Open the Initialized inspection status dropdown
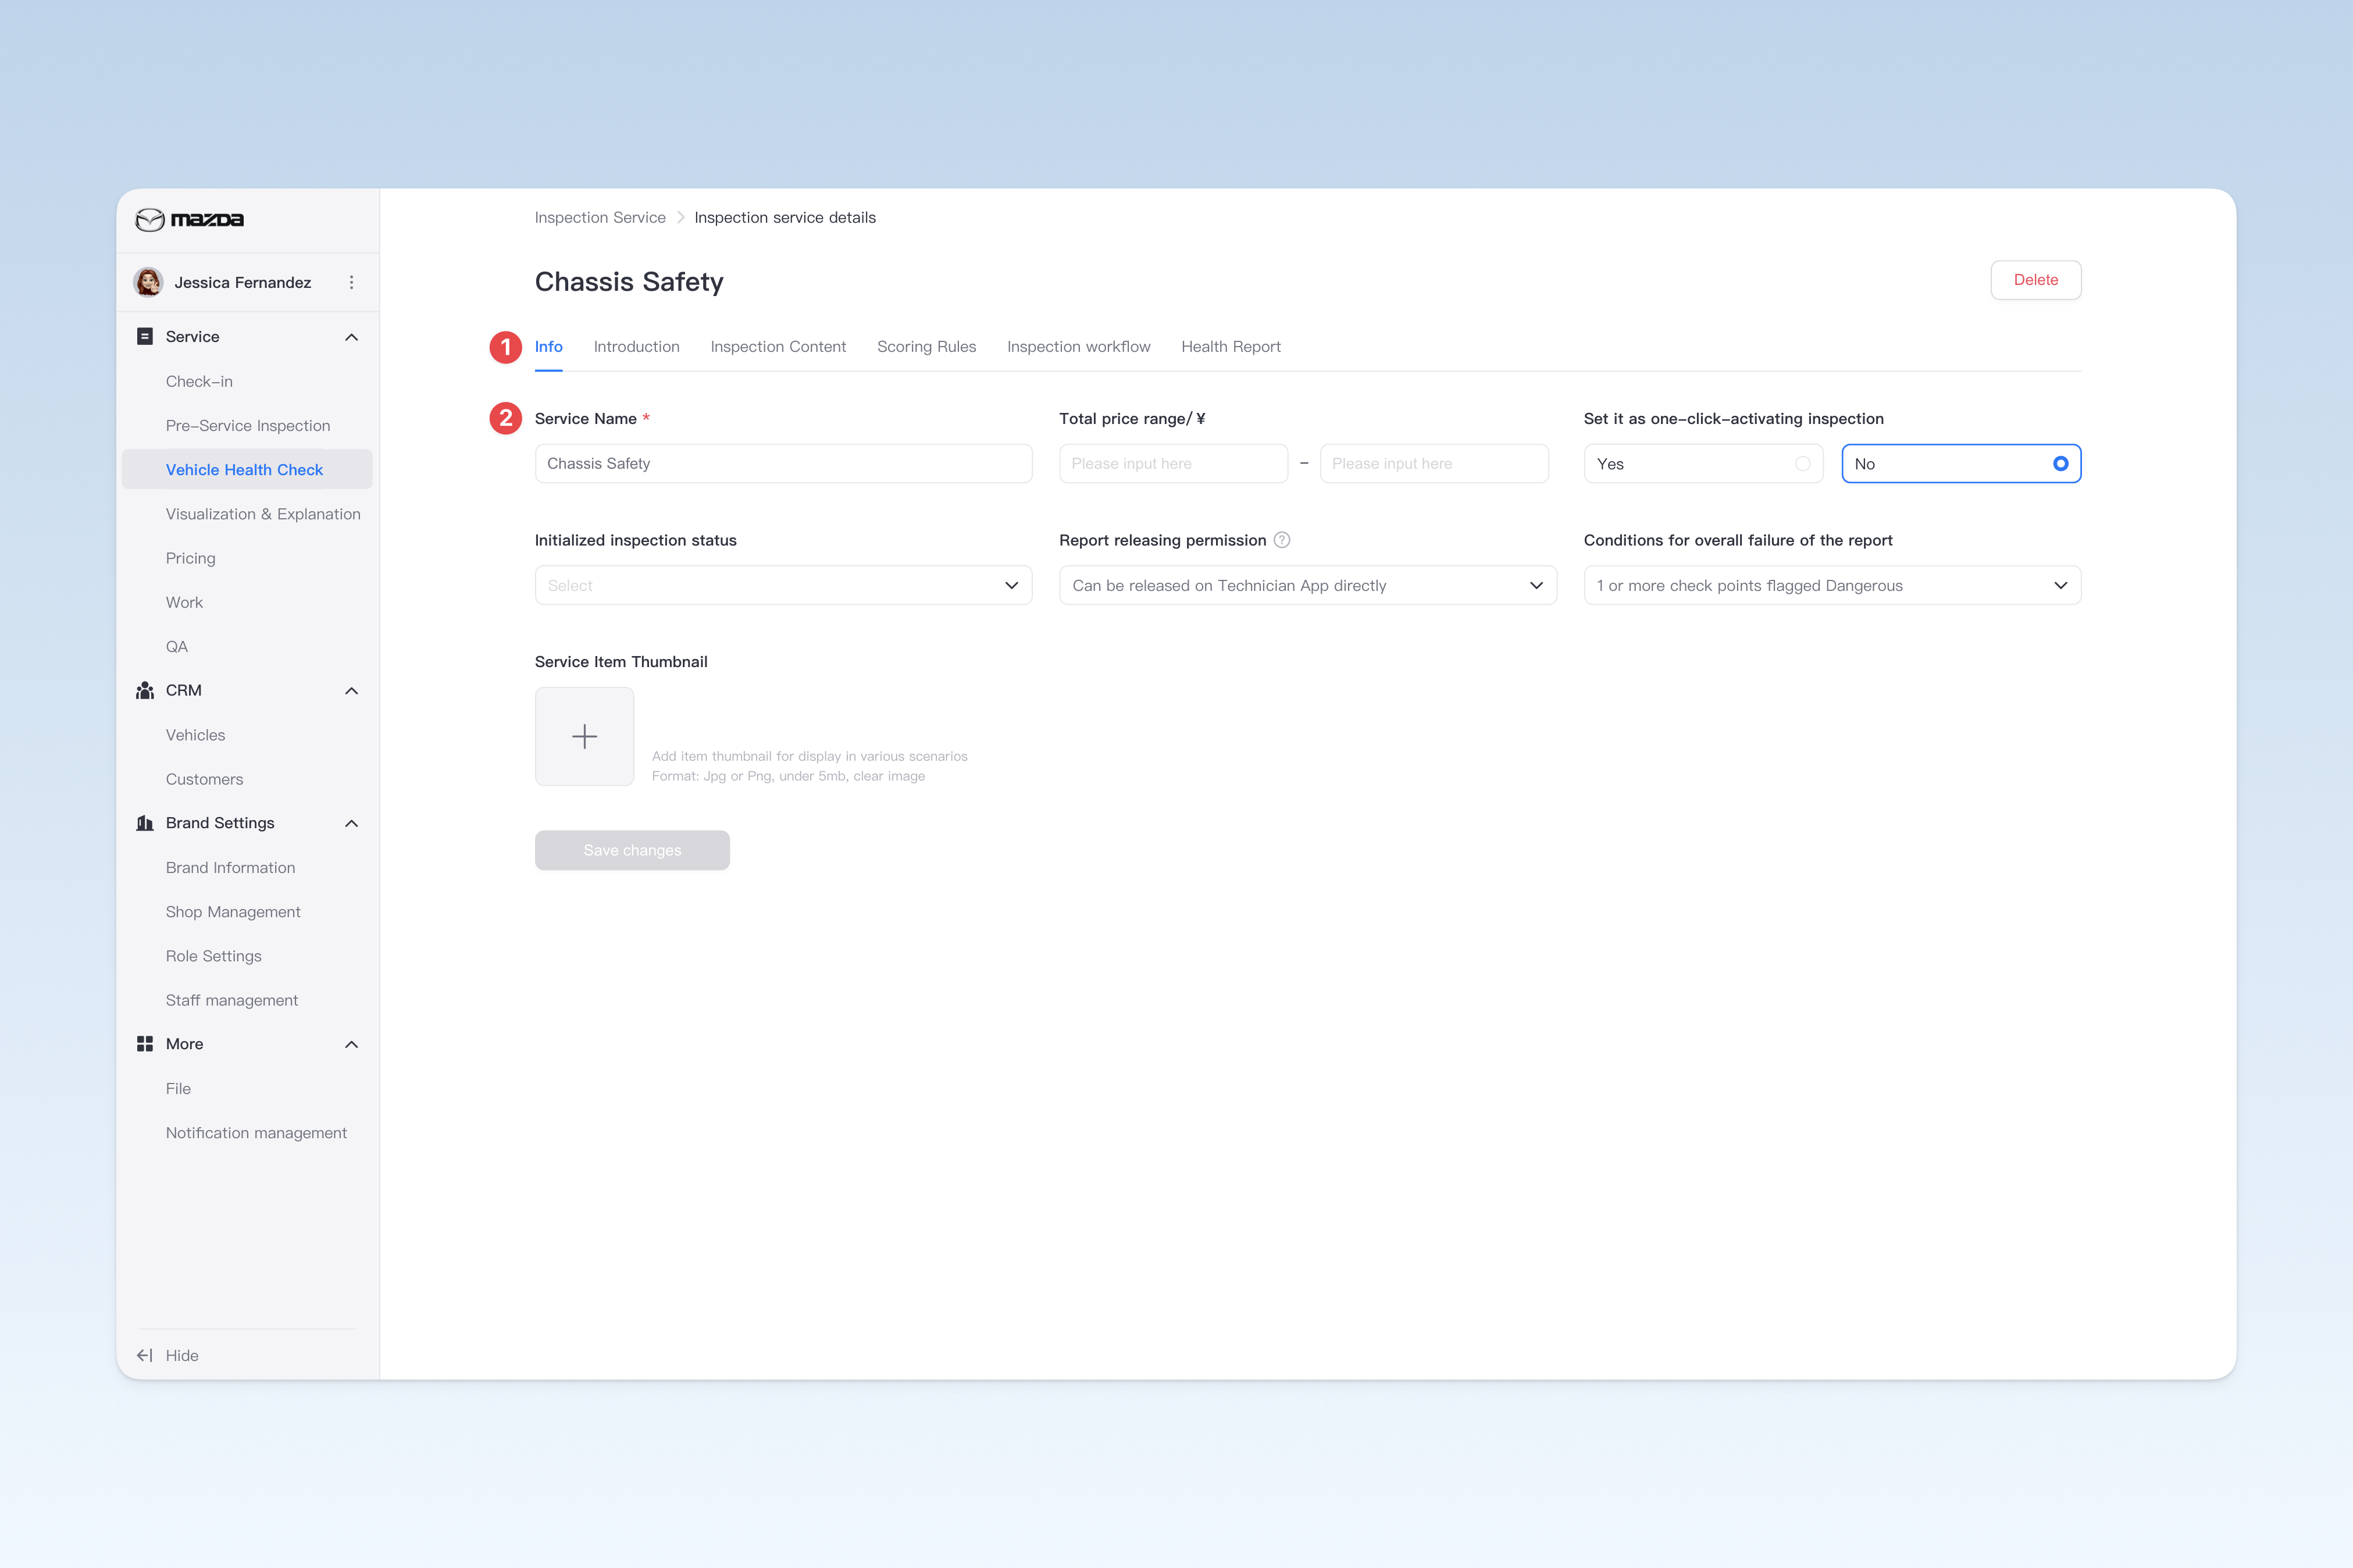Image resolution: width=2353 pixels, height=1568 pixels. point(783,586)
